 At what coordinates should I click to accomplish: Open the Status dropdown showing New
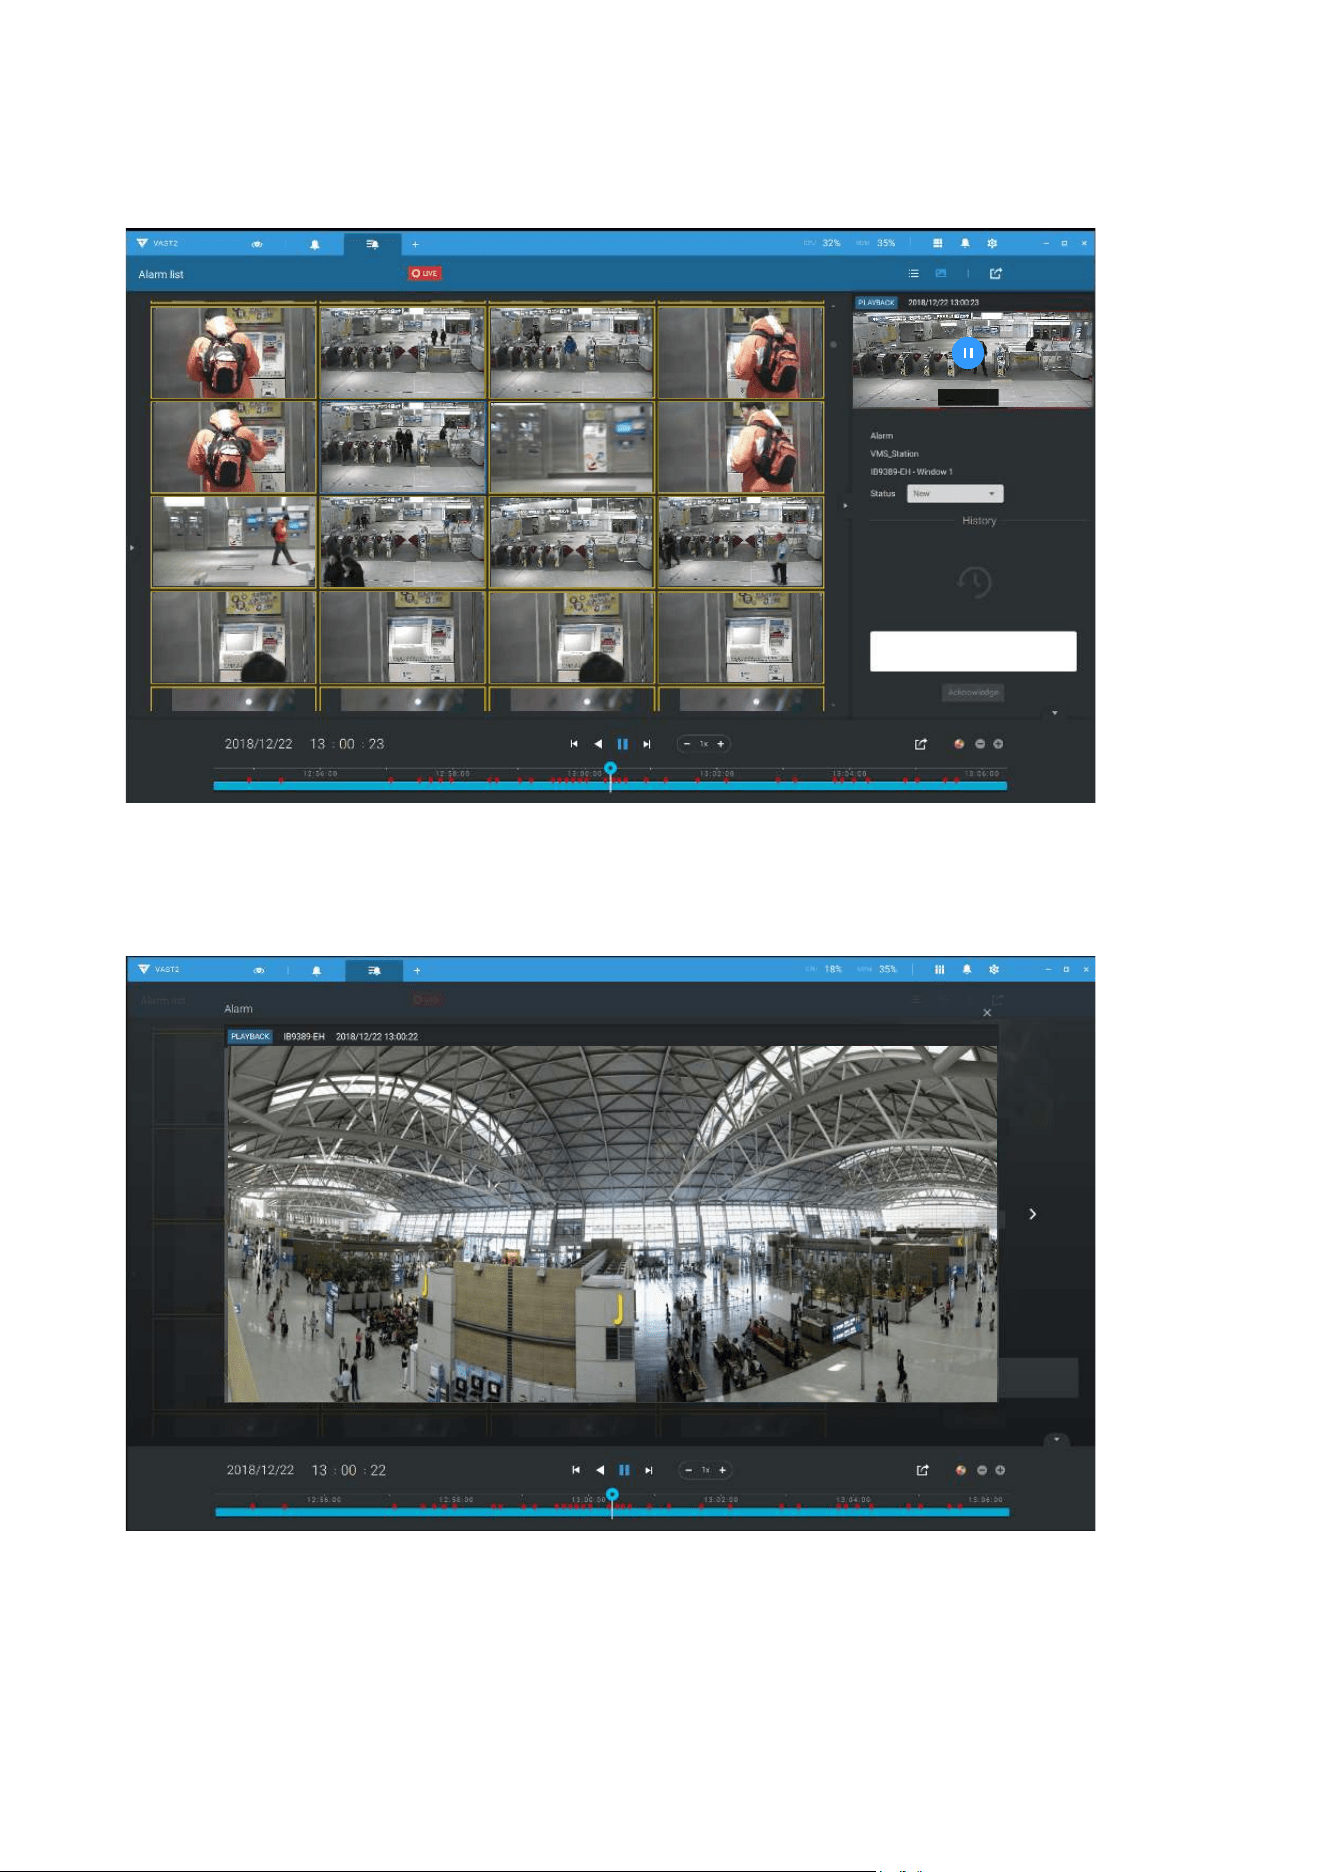[x=955, y=494]
